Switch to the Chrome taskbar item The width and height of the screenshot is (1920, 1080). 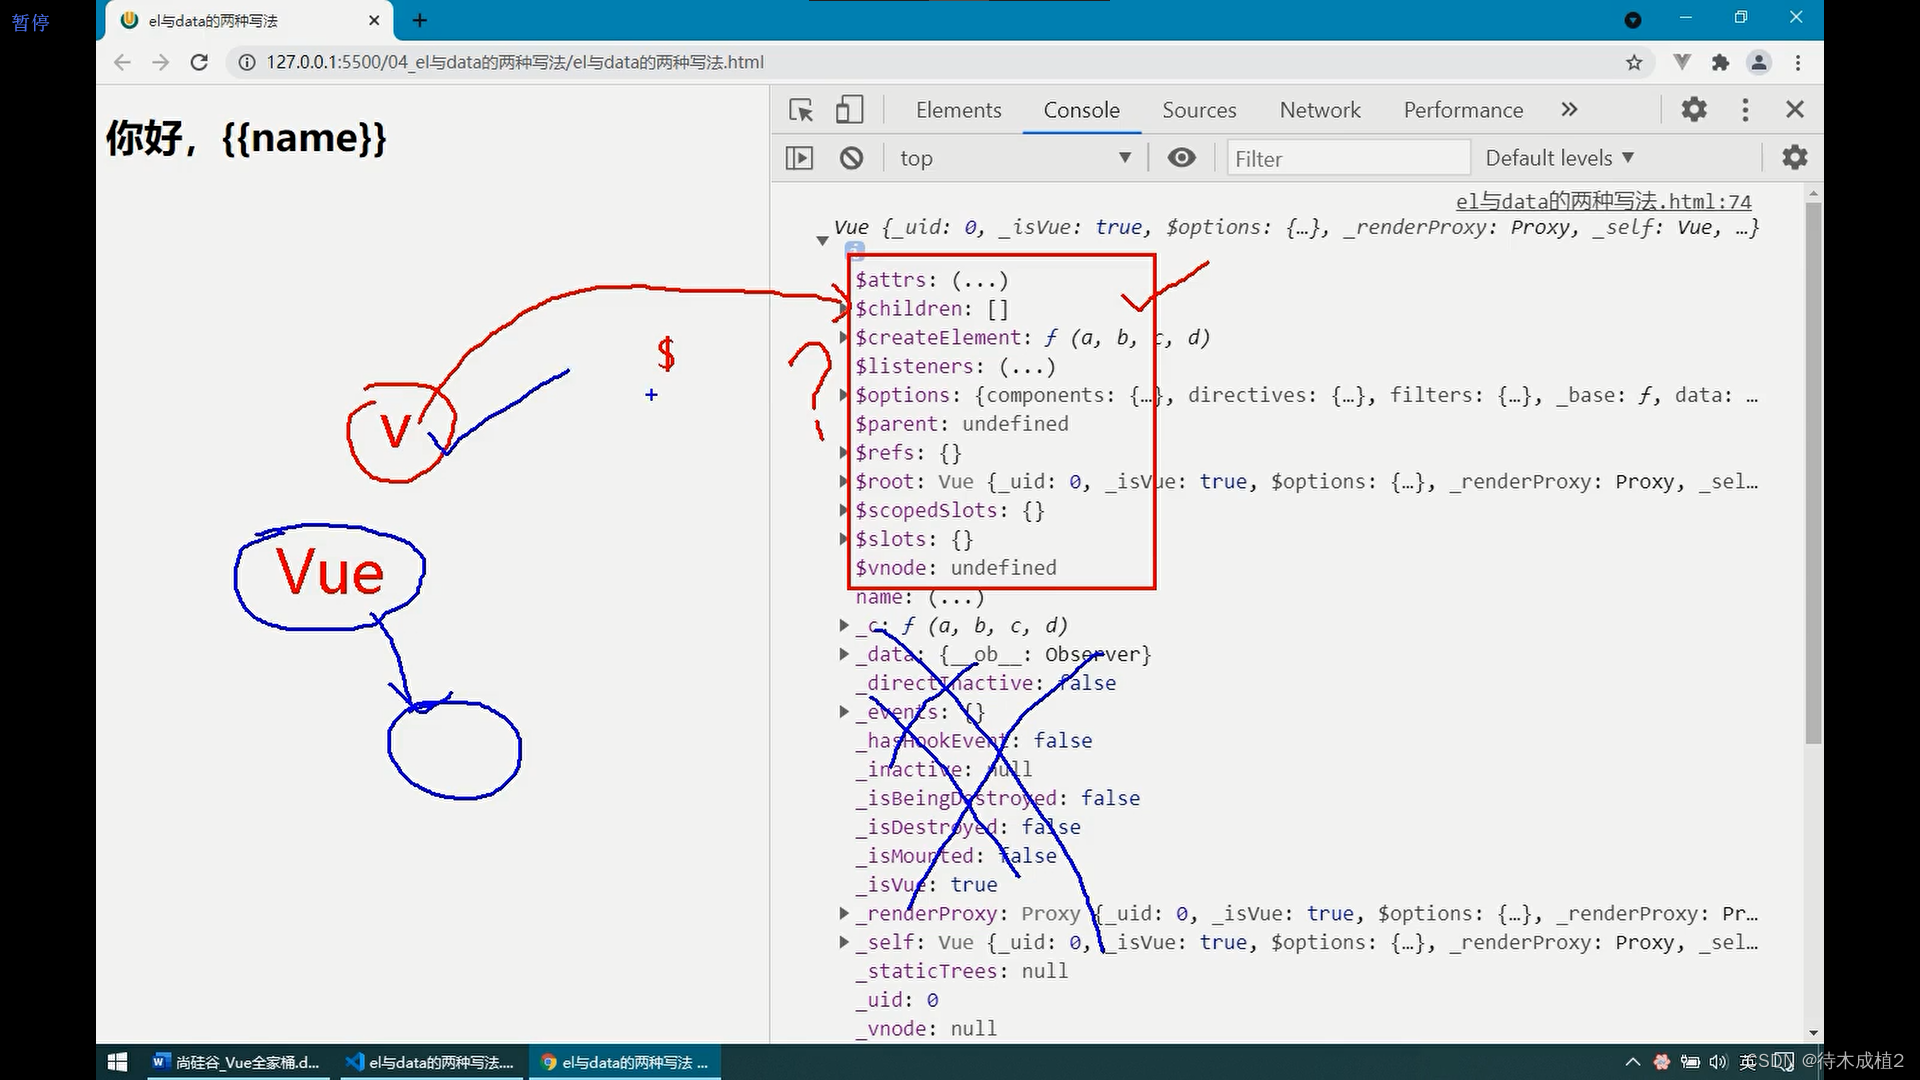pyautogui.click(x=624, y=1062)
